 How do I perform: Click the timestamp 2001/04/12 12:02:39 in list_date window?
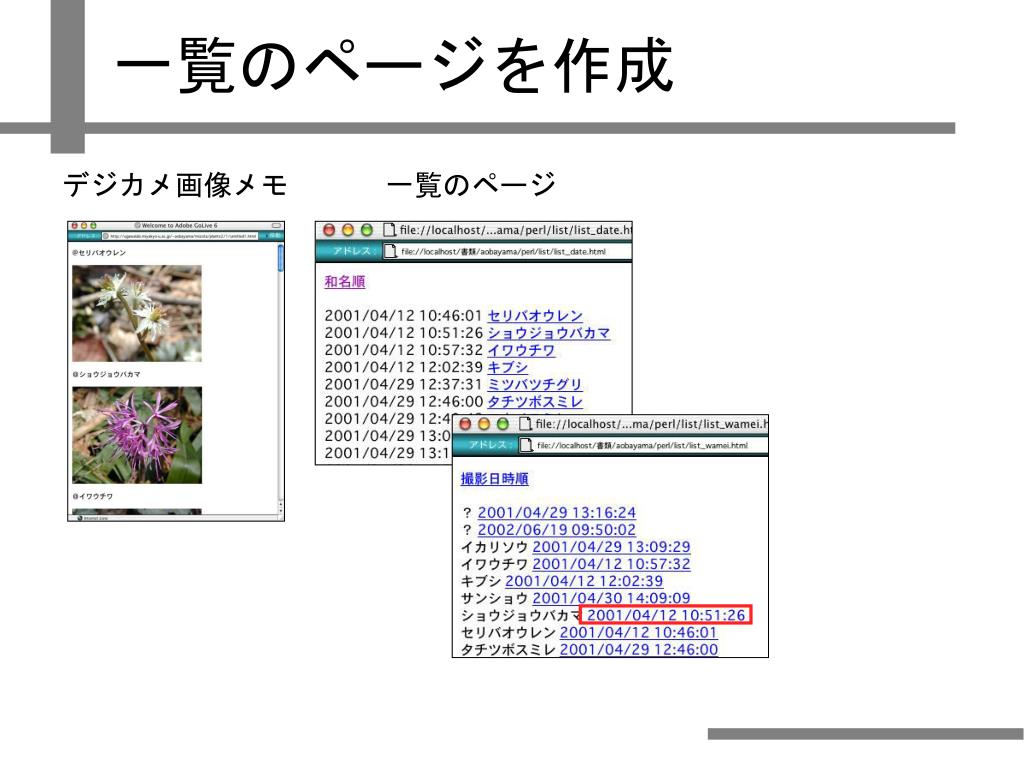(x=404, y=367)
